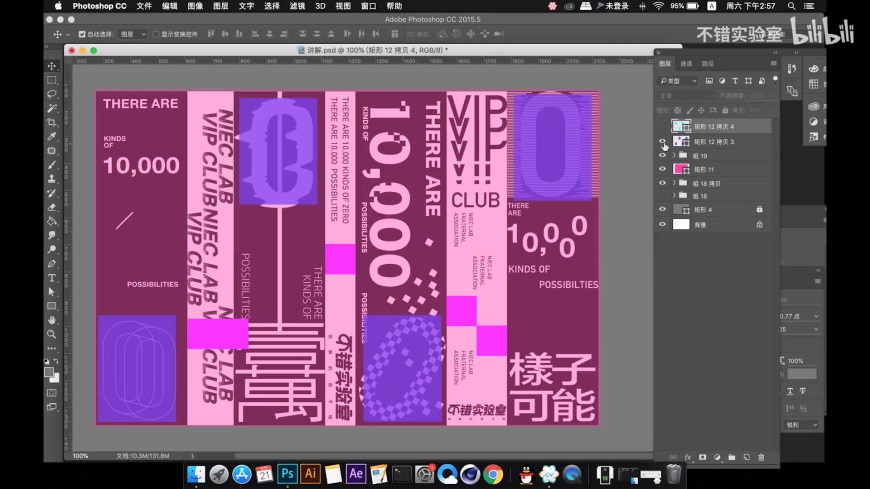
Task: Expand group 组 19
Action: (674, 155)
